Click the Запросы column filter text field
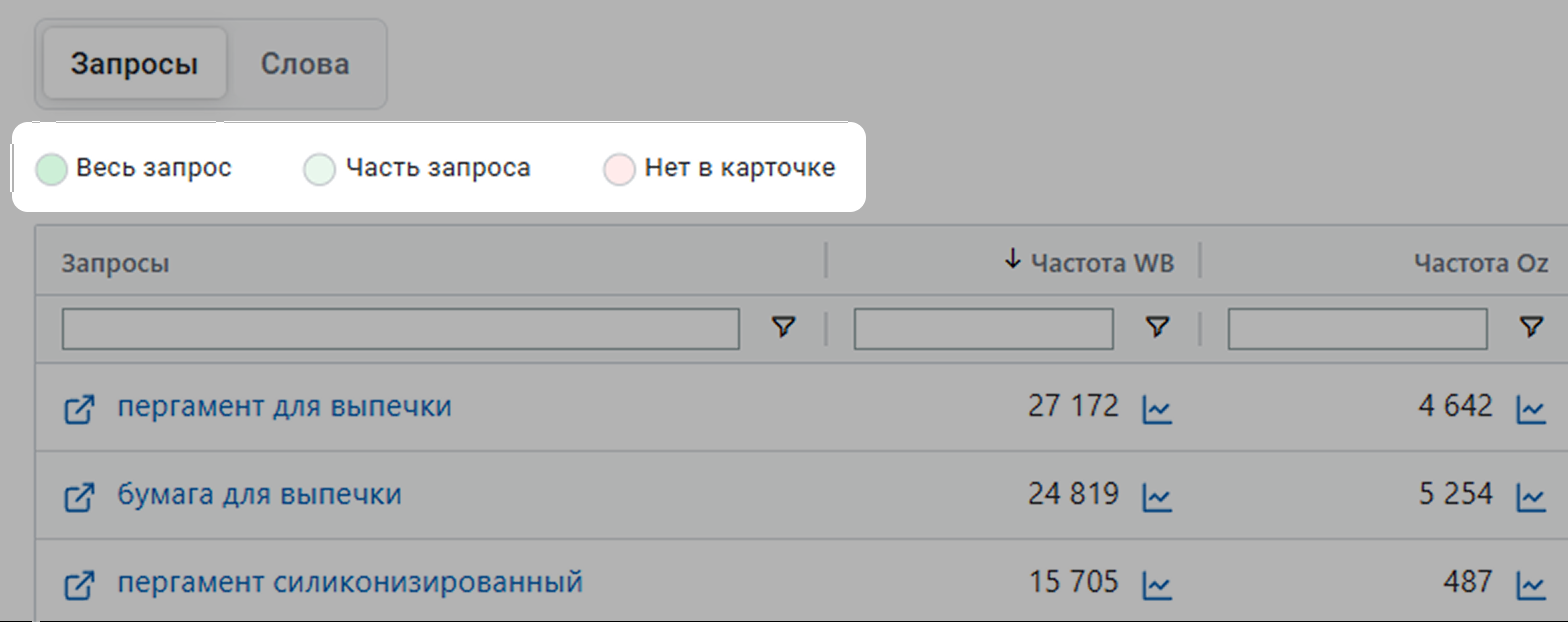The image size is (1568, 622). pos(400,328)
